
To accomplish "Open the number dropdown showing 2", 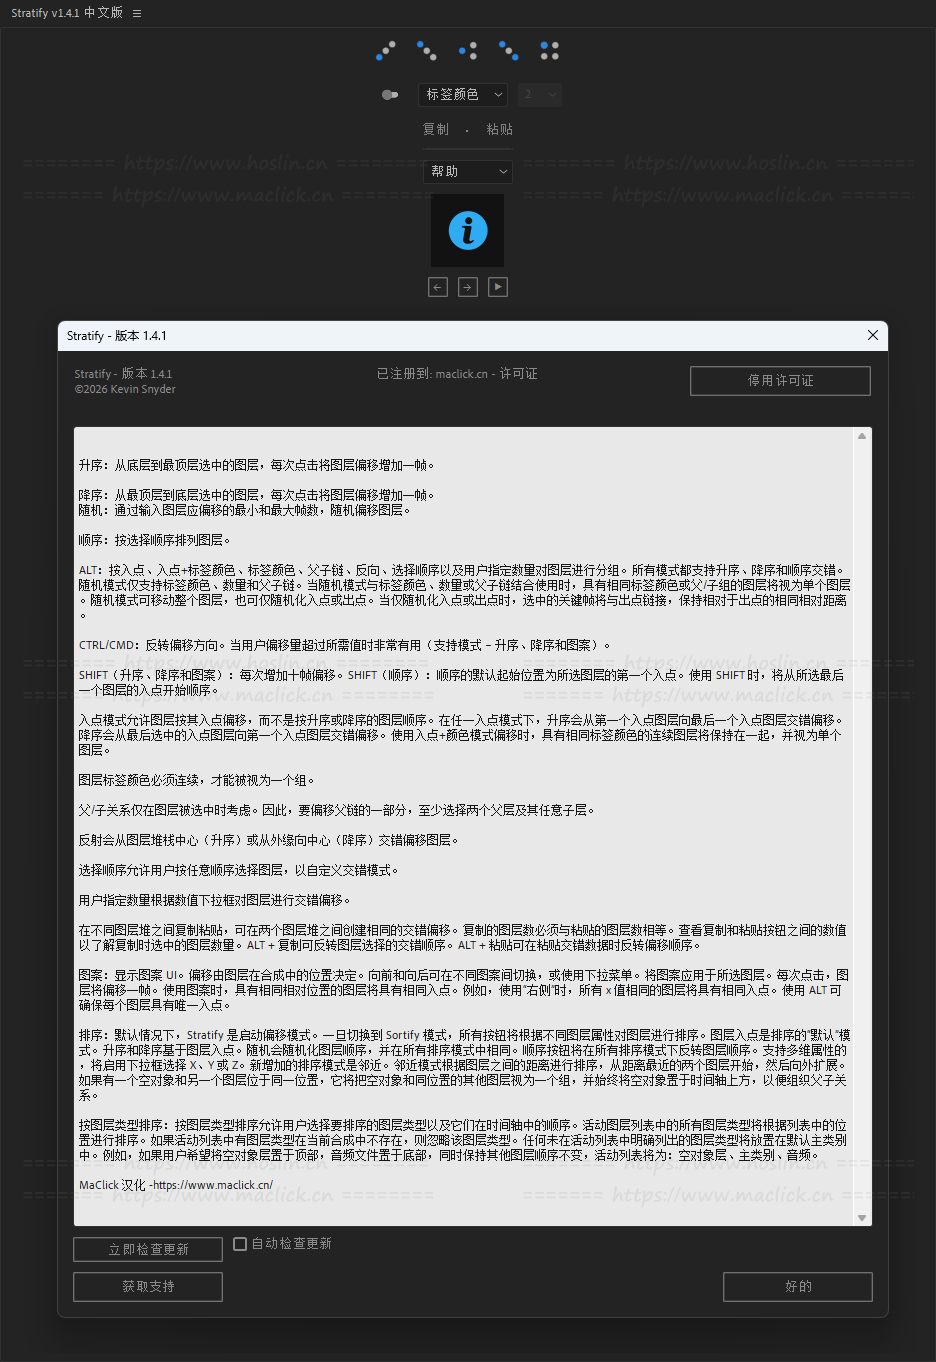I will tap(539, 94).
